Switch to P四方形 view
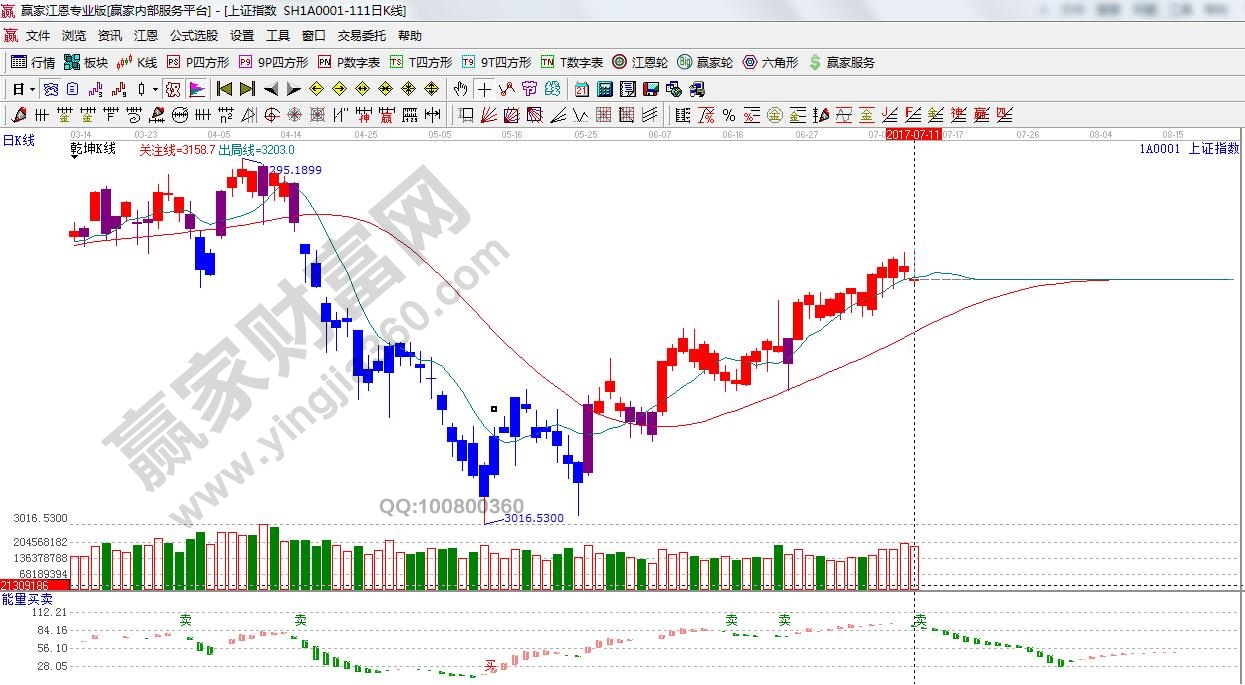1245x685 pixels. (197, 62)
